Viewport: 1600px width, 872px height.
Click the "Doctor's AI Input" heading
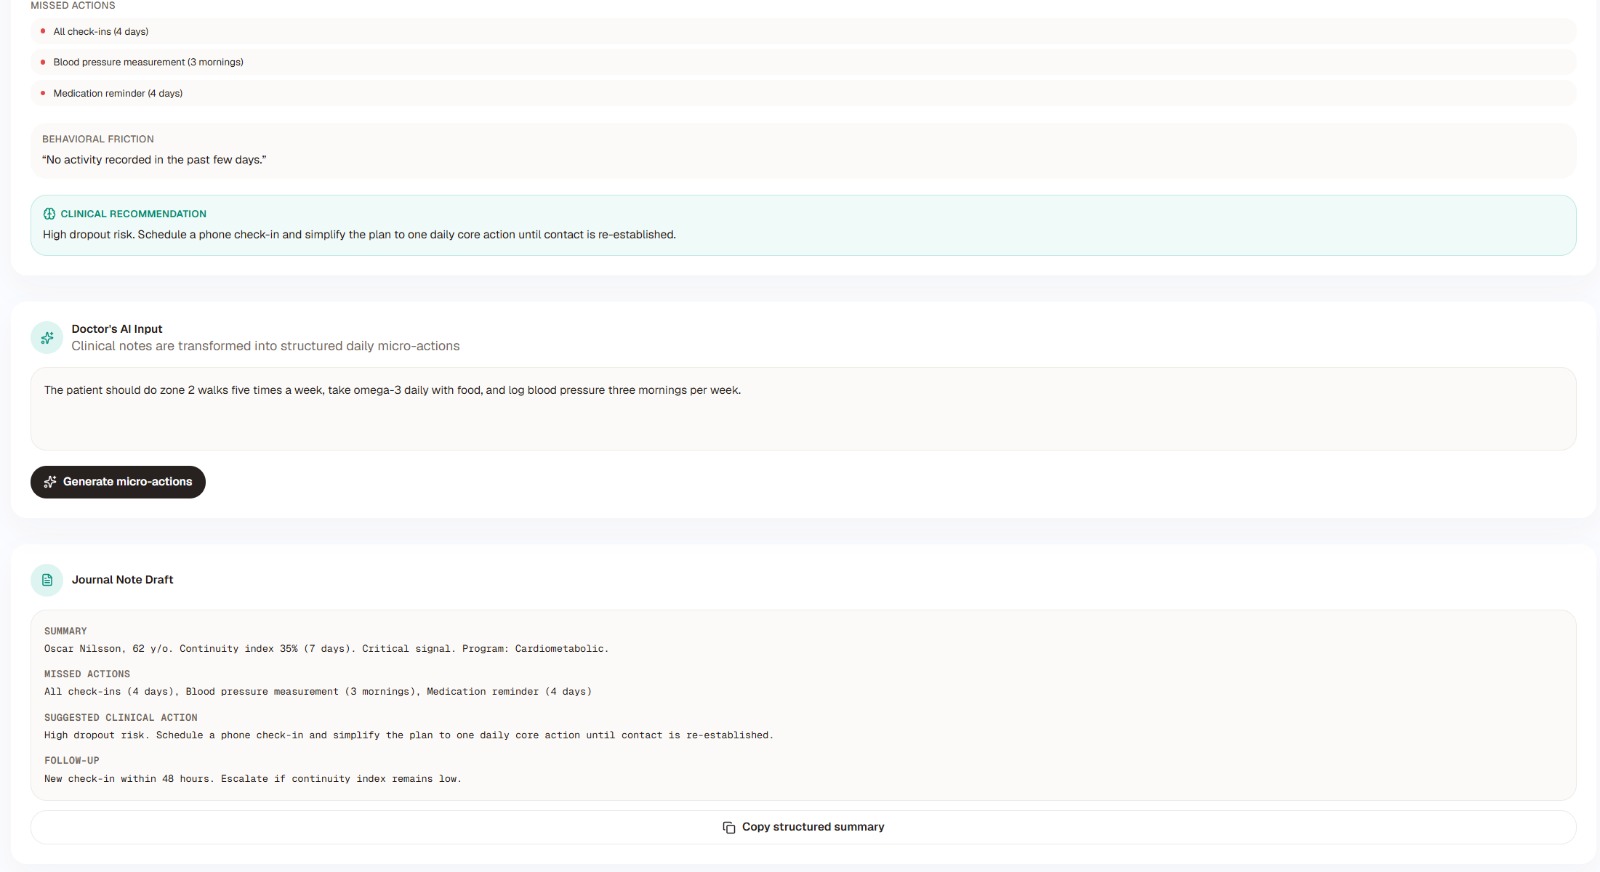117,329
